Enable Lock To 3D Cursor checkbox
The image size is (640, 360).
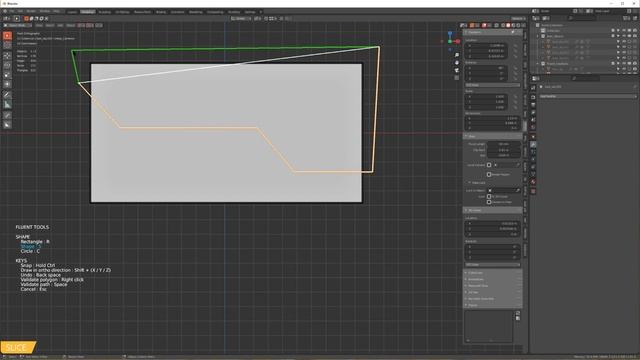tap(489, 196)
